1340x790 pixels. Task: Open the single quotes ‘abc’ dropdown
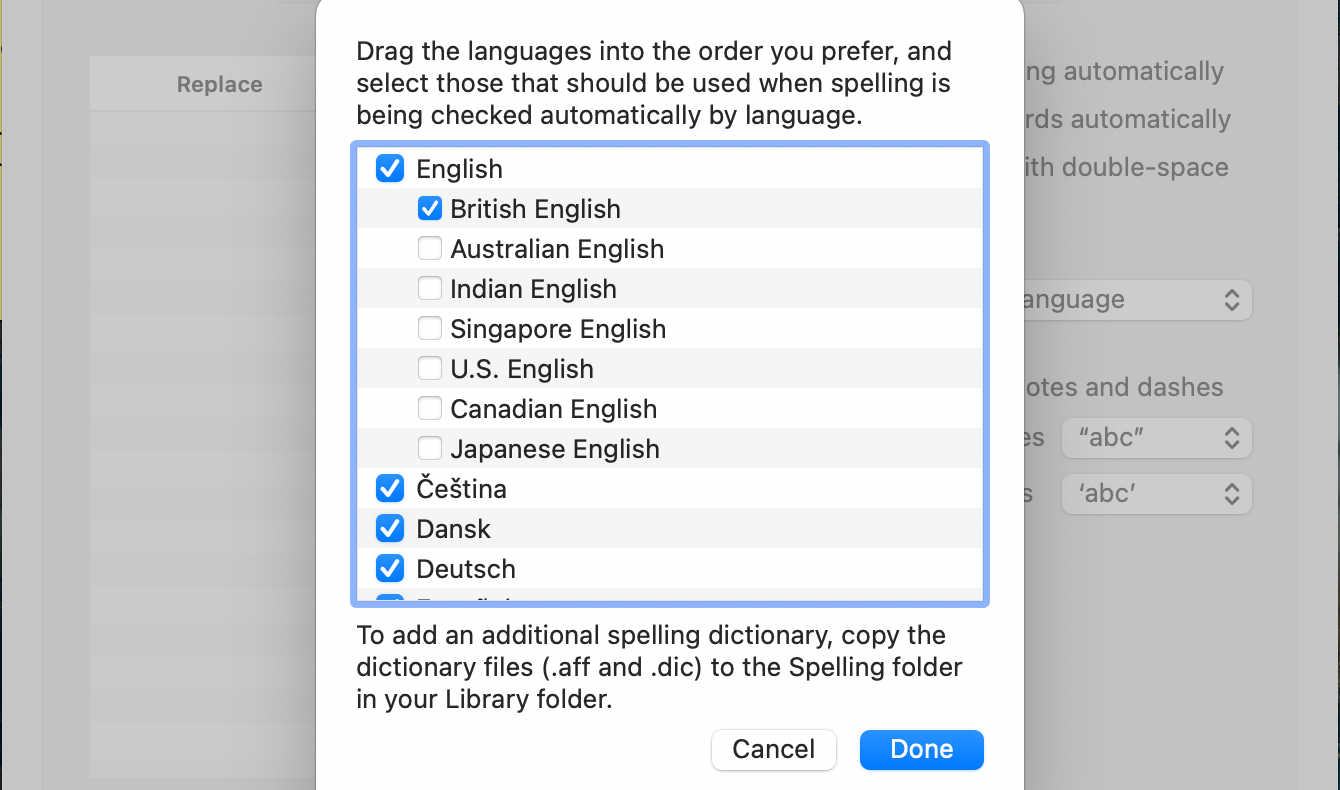[x=1156, y=493]
